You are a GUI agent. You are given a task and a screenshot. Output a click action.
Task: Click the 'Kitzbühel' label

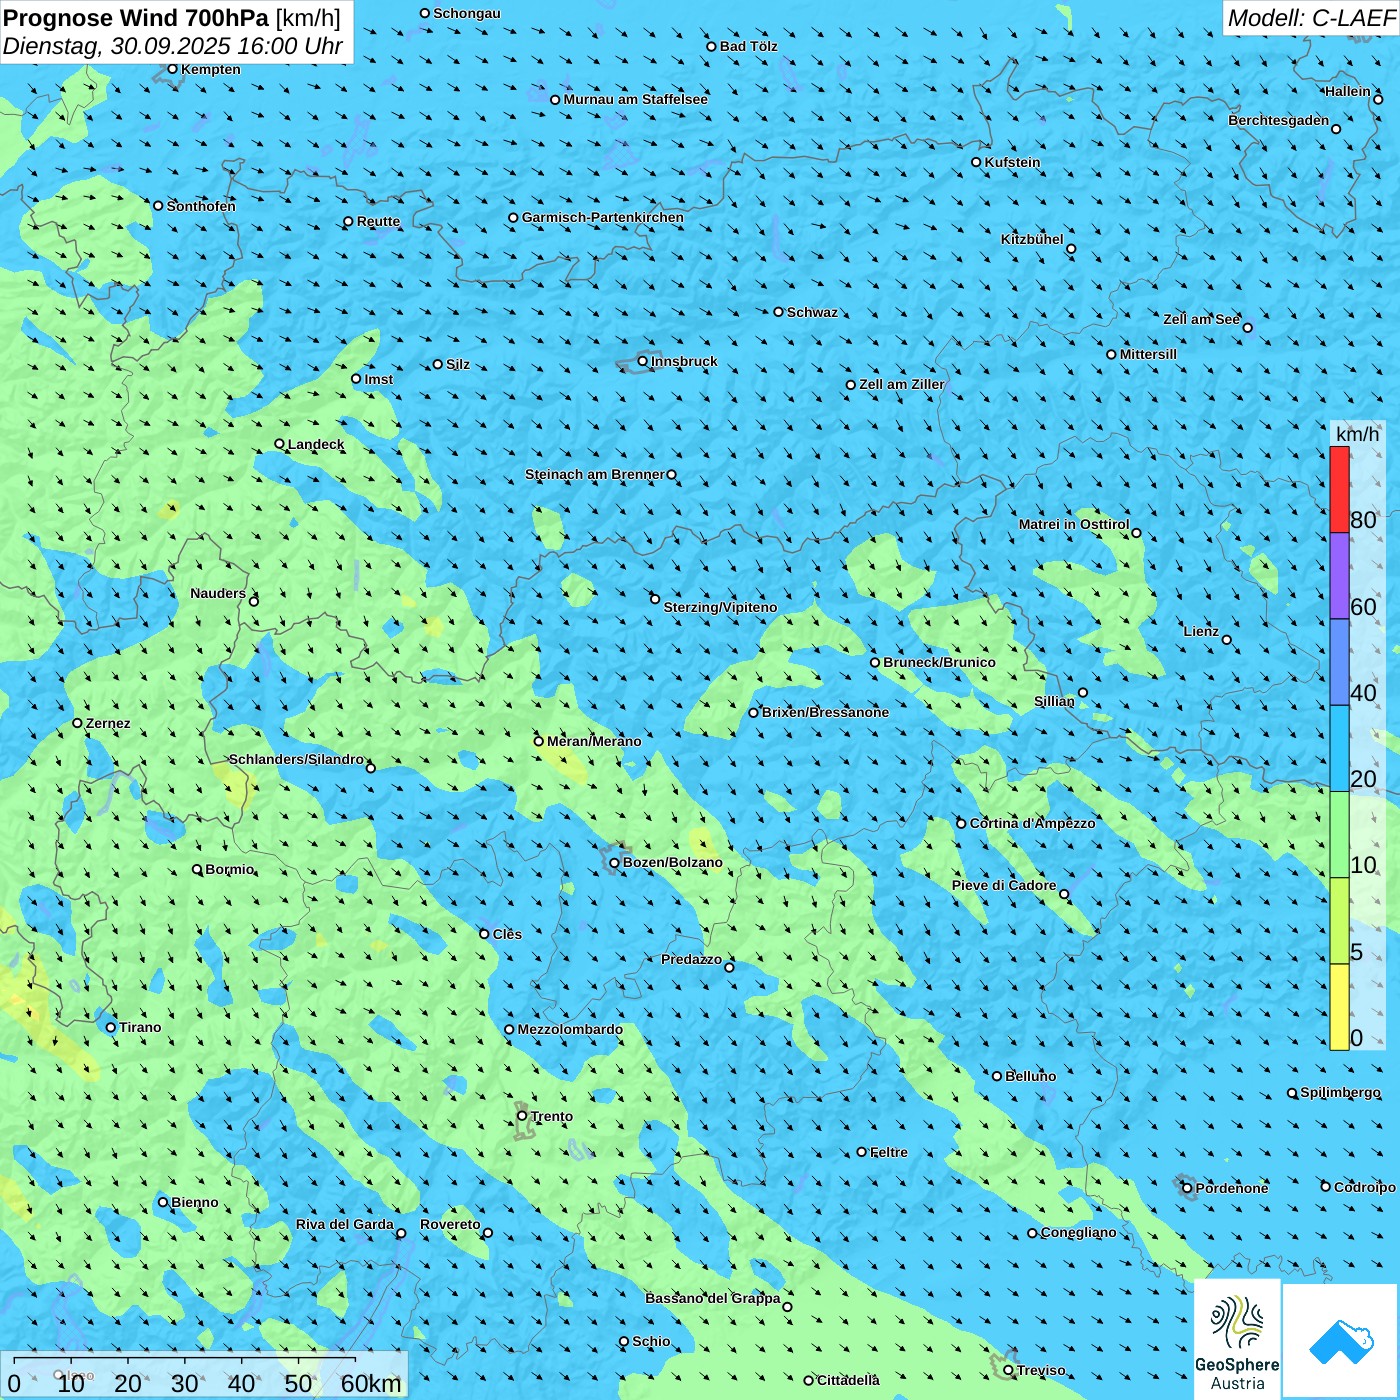point(1032,239)
